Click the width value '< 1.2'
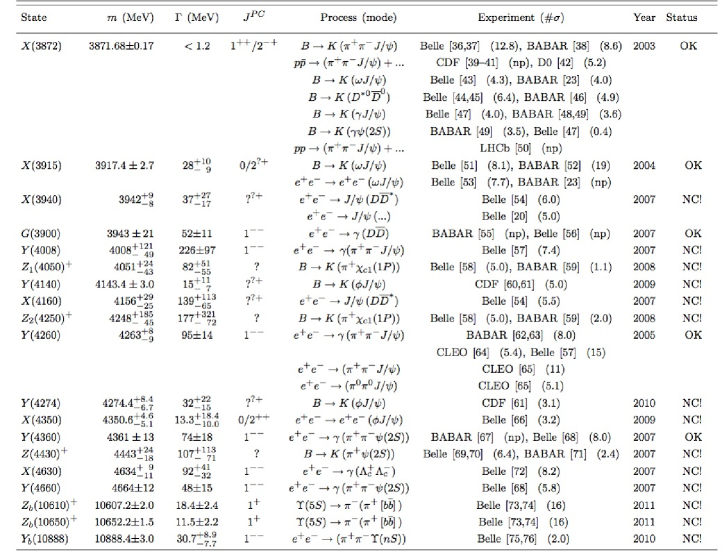725x552 pixels. tap(197, 46)
